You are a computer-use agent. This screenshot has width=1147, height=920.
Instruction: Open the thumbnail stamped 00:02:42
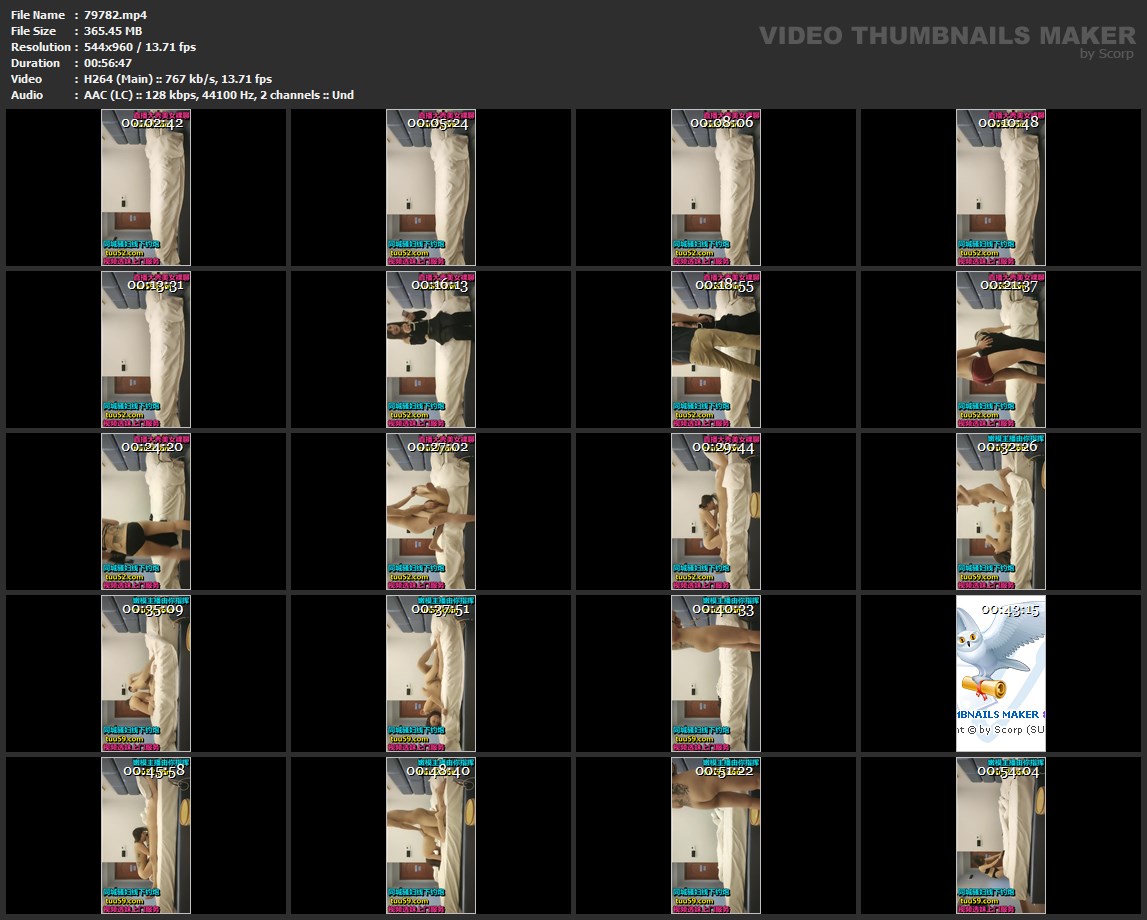point(145,187)
